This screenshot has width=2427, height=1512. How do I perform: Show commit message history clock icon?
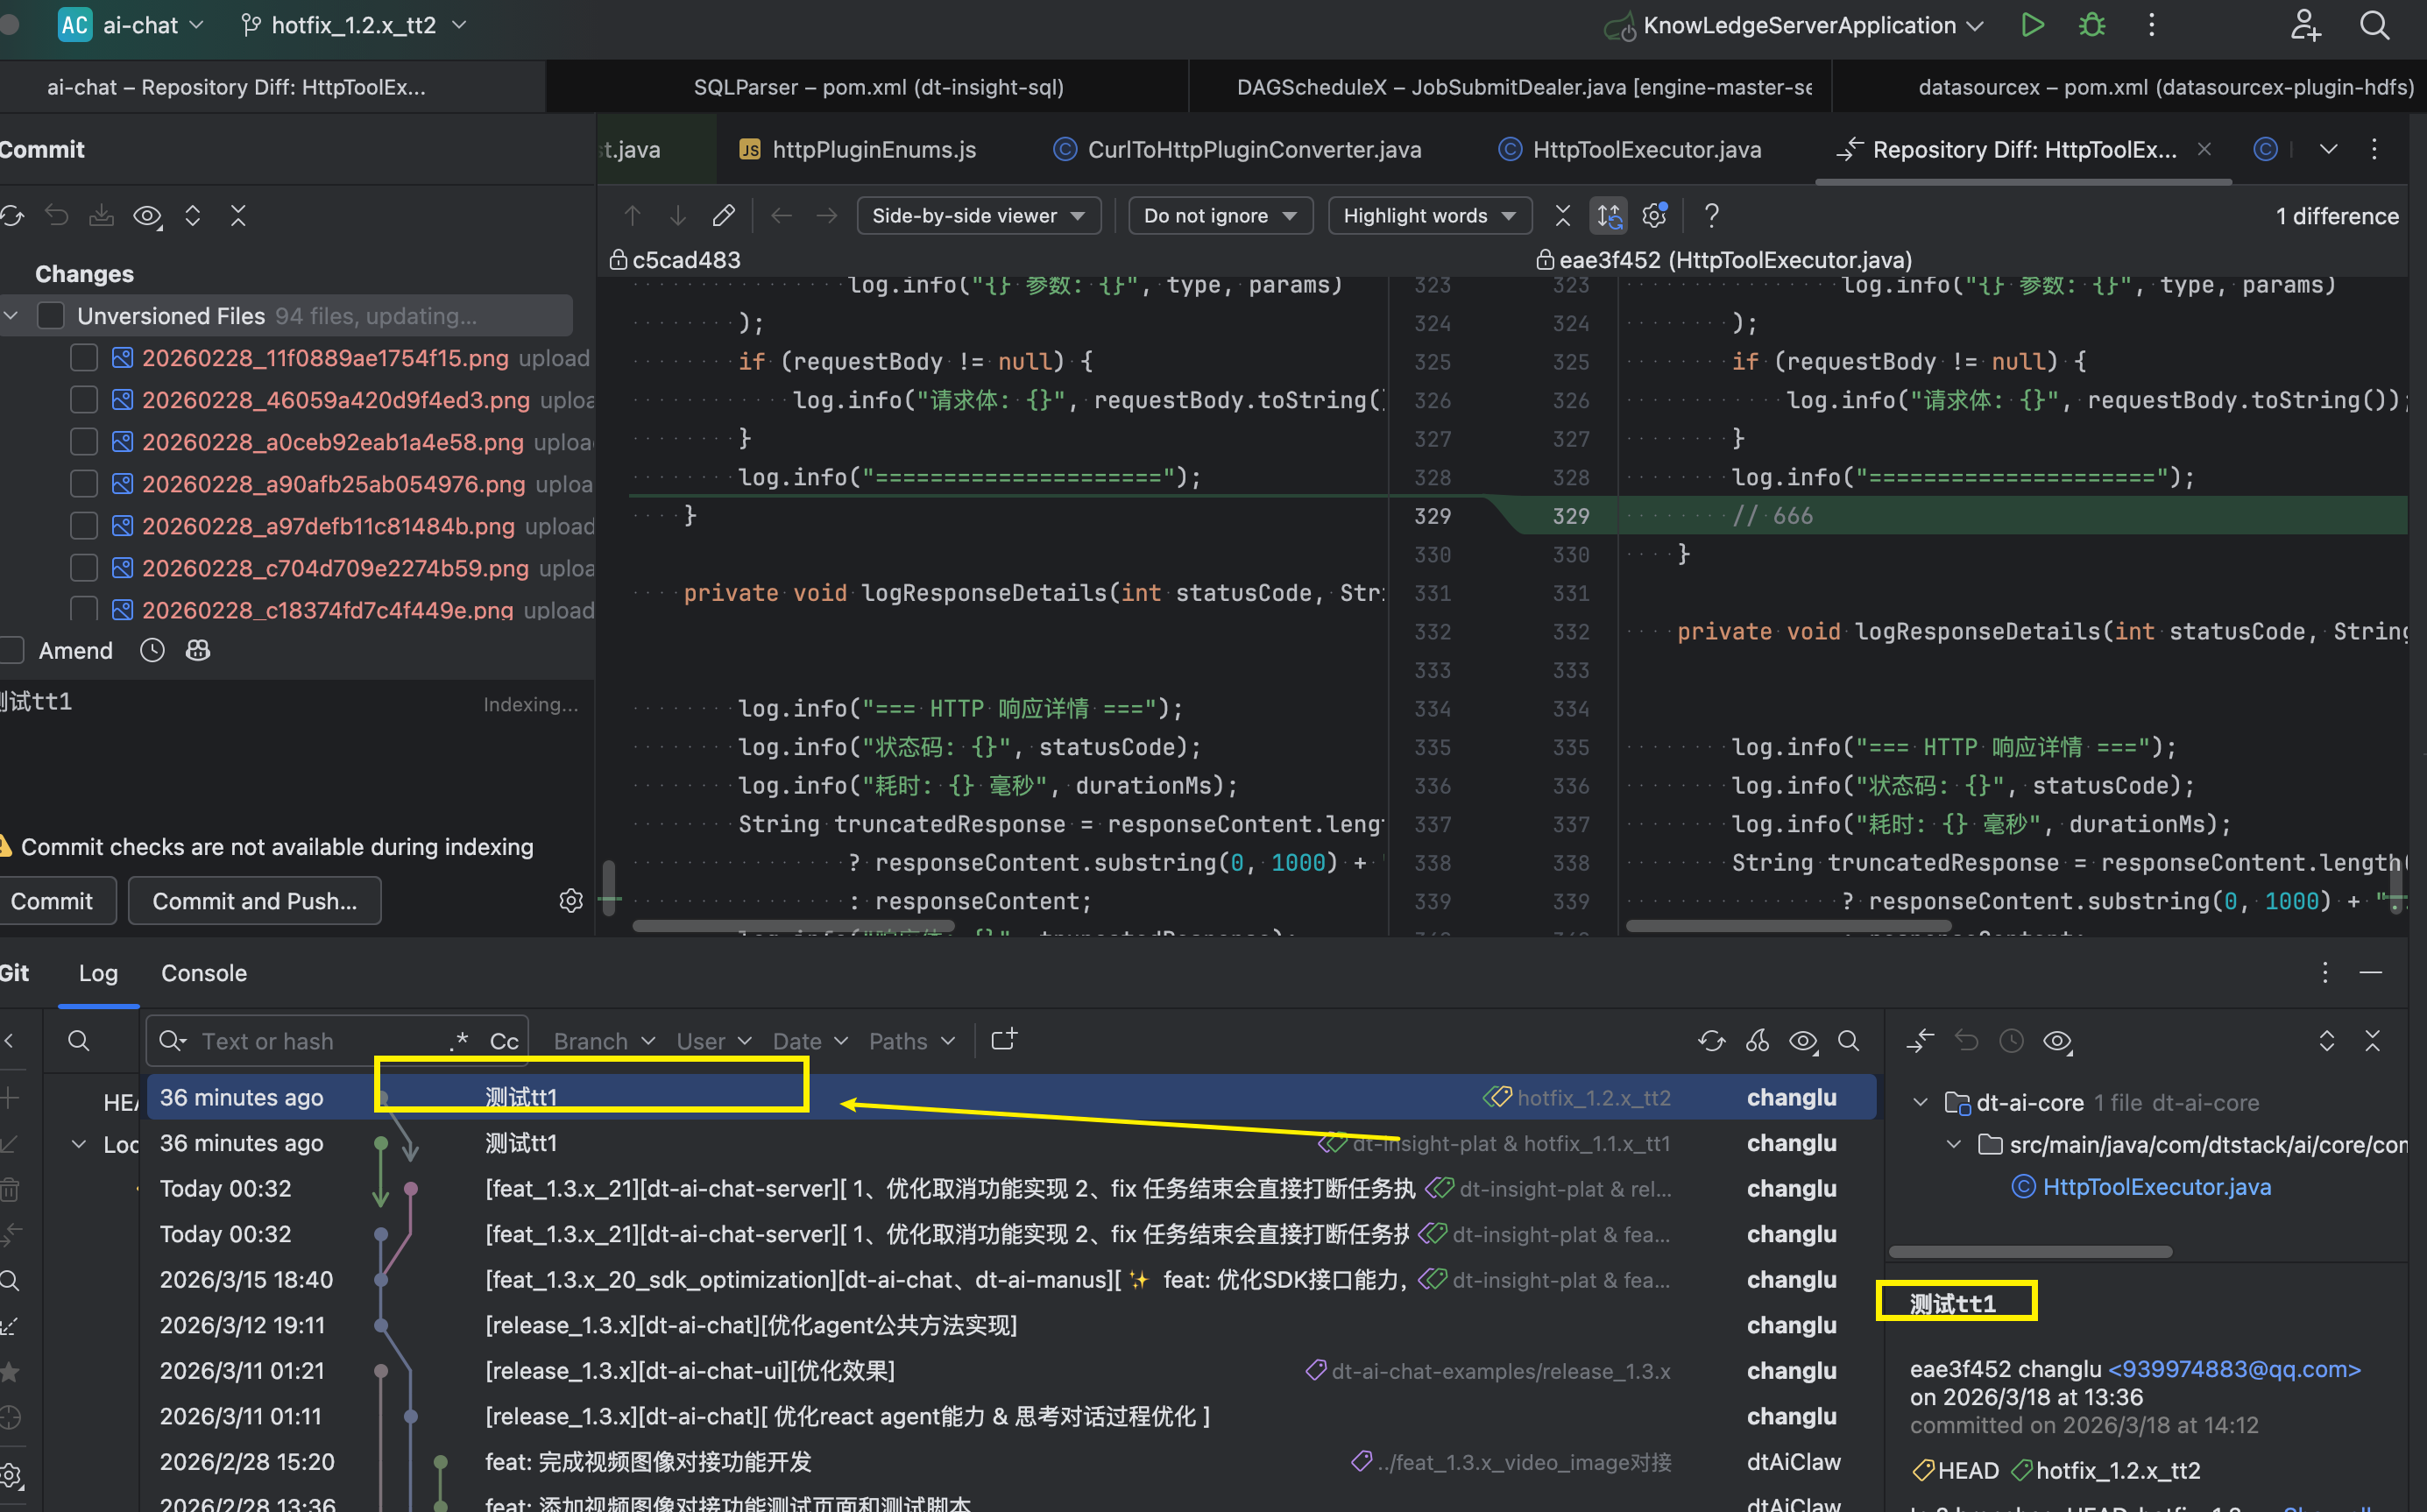point(152,650)
